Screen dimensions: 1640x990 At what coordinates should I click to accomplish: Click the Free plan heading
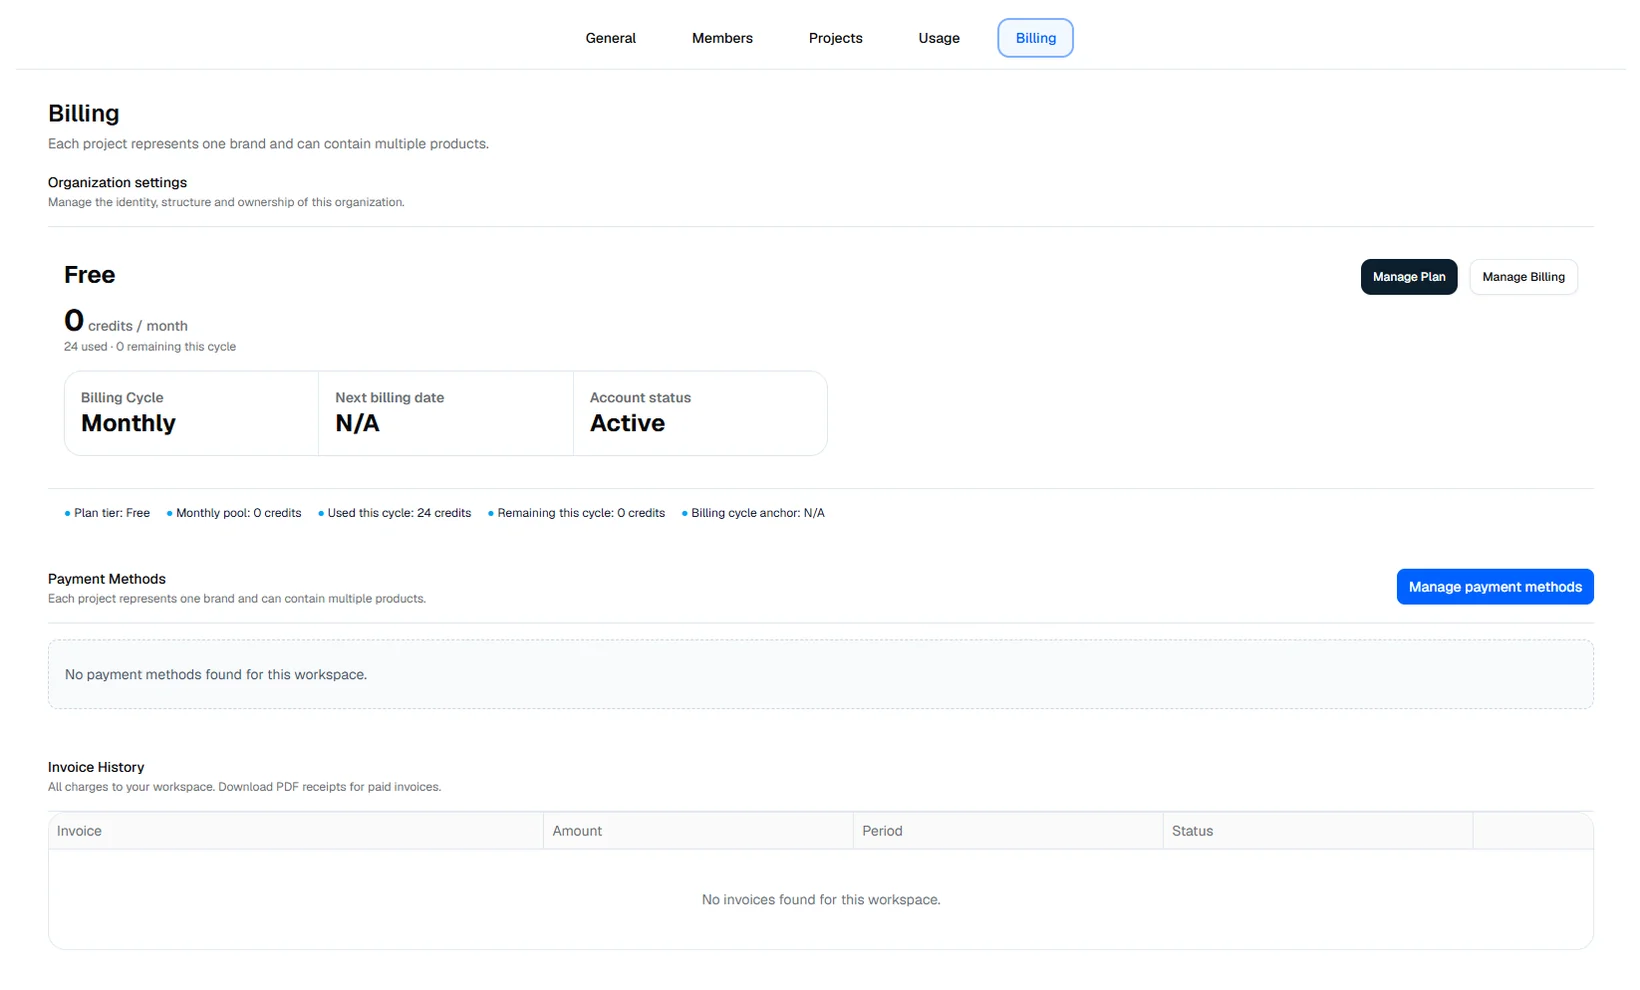point(90,275)
